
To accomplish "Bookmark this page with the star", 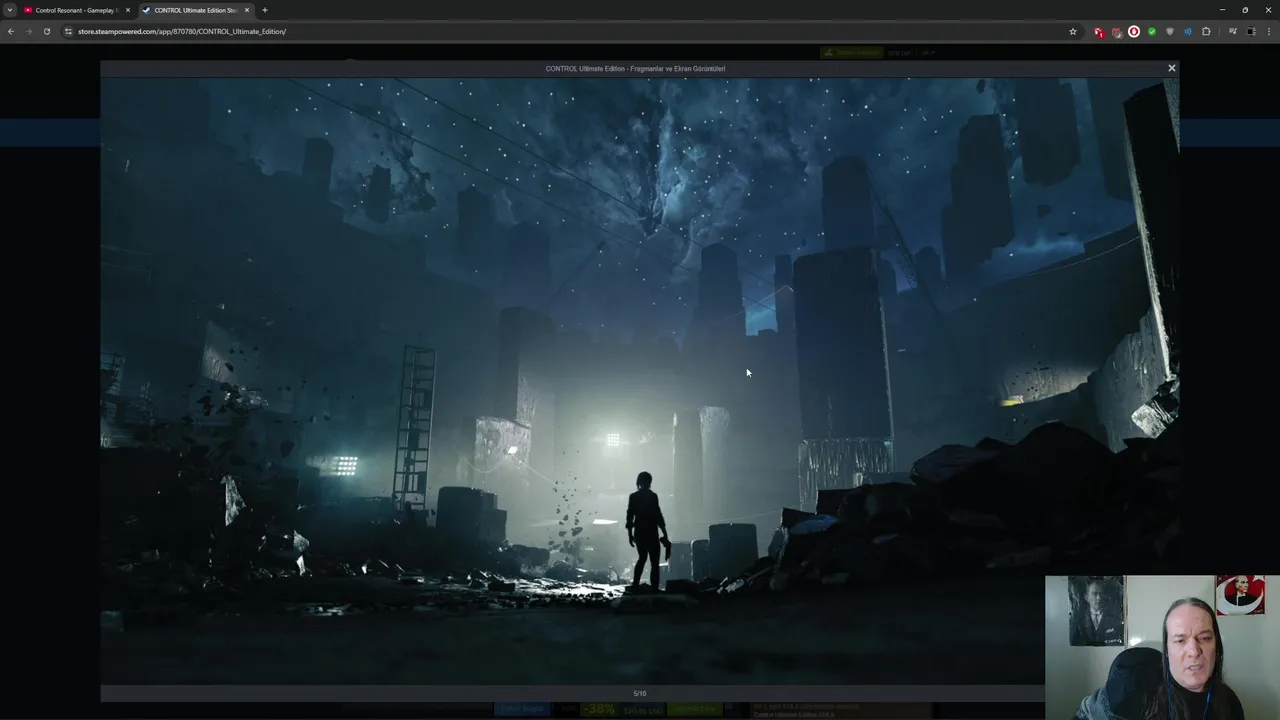I will 1073,31.
